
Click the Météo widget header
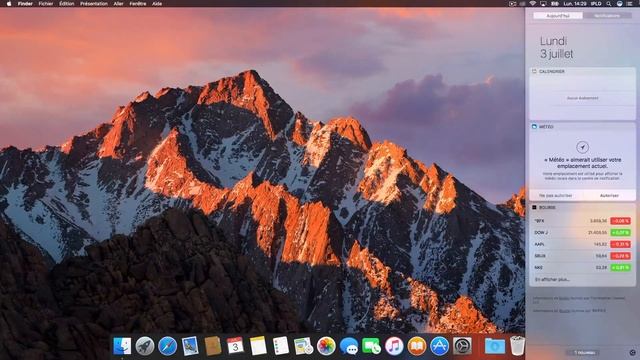[582, 127]
